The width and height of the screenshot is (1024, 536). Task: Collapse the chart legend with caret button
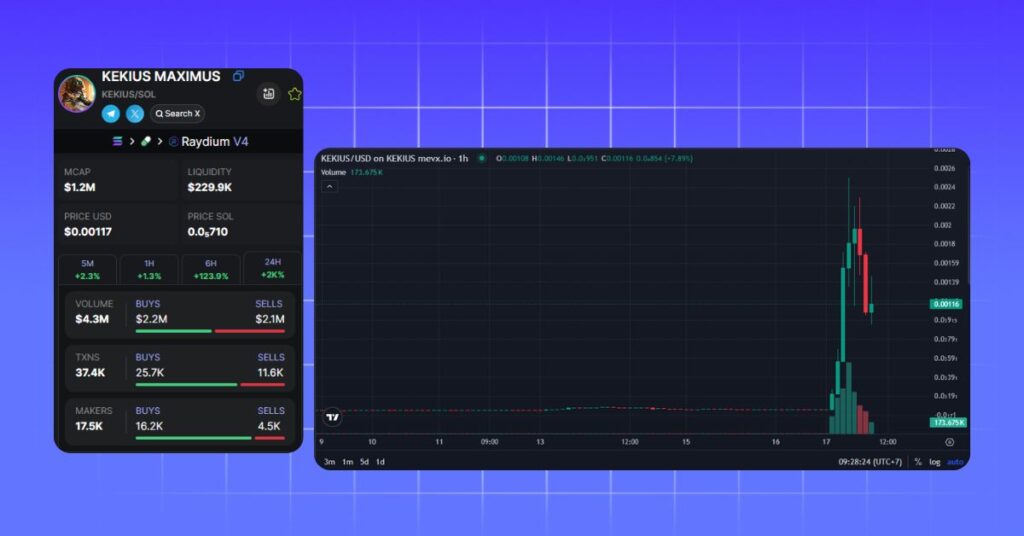330,187
